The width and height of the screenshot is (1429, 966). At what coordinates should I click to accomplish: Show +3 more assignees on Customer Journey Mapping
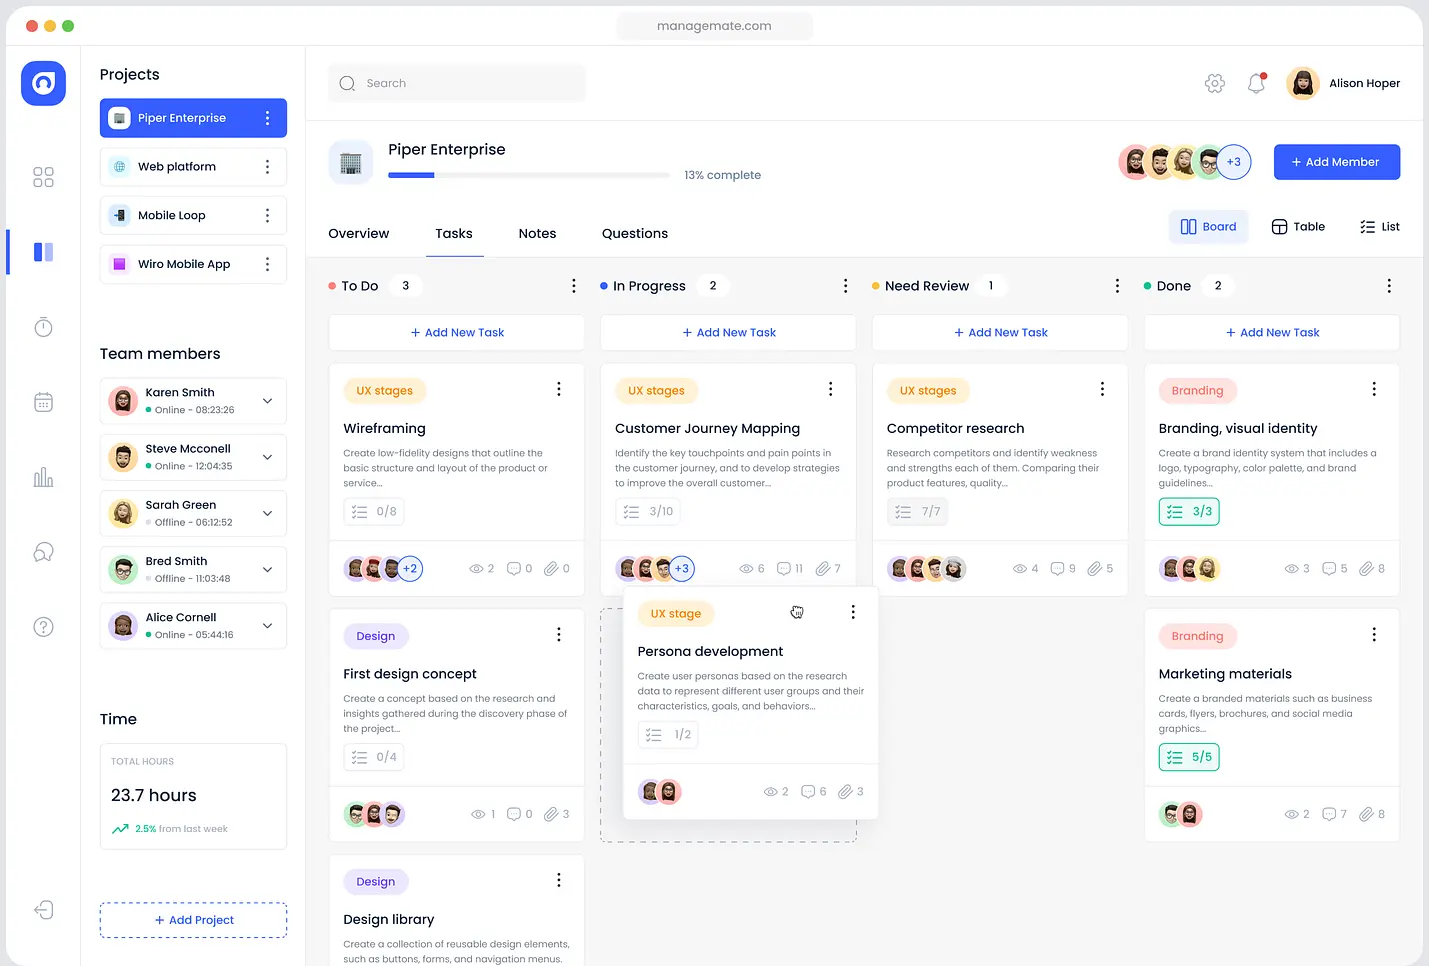[682, 569]
